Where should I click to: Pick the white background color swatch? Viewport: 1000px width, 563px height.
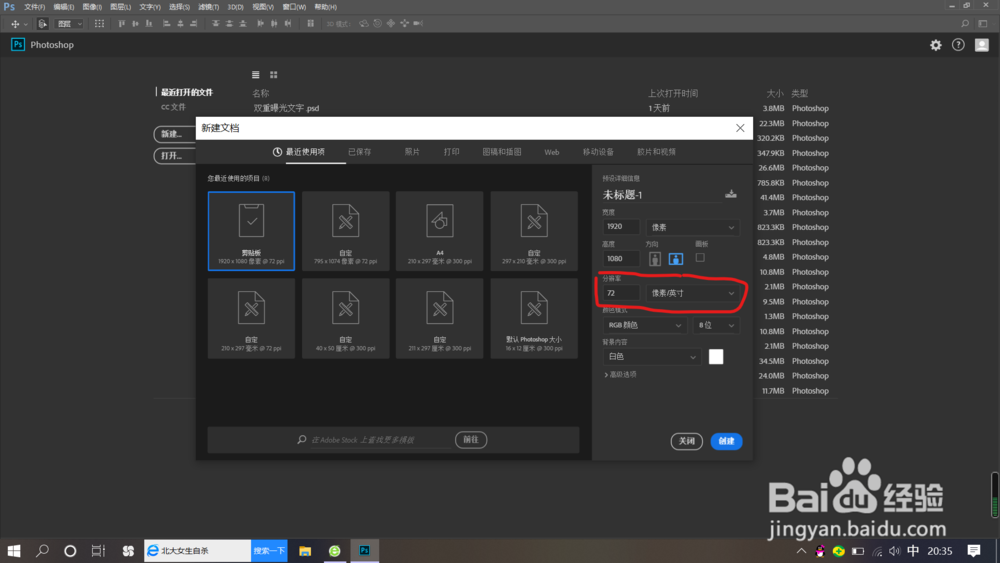(716, 356)
